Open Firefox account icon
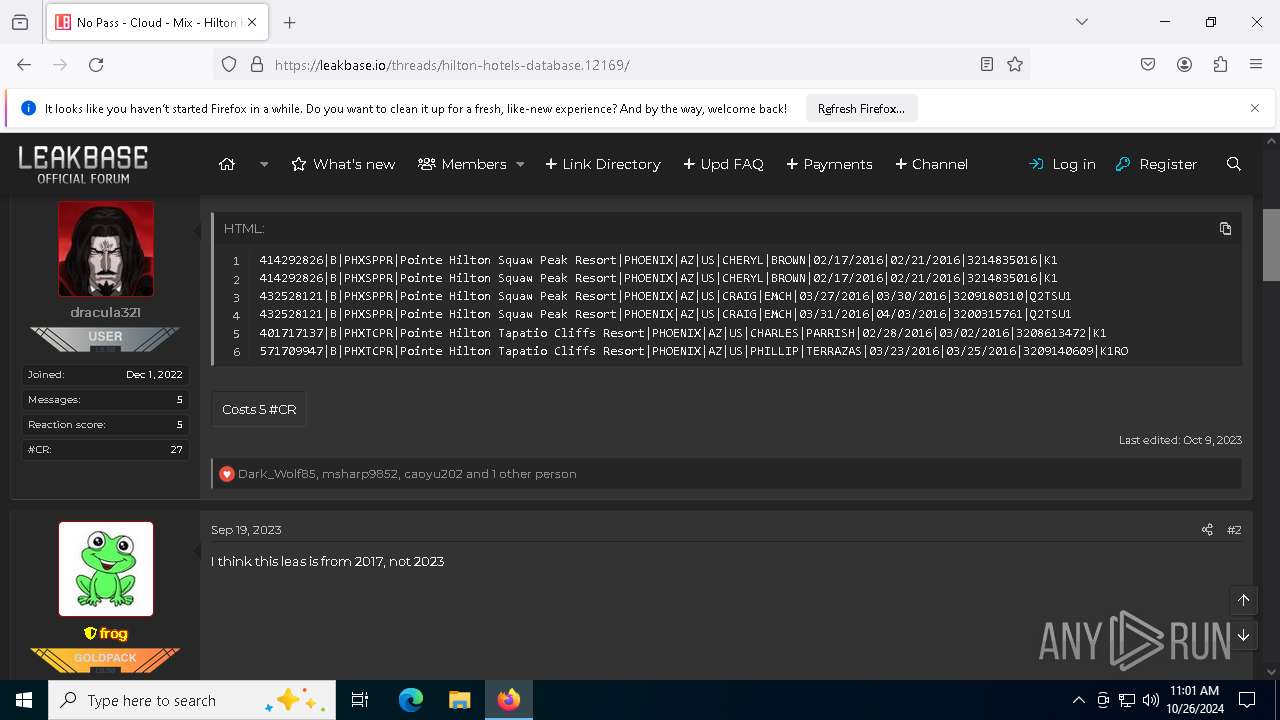The height and width of the screenshot is (720, 1280). [x=1184, y=64]
